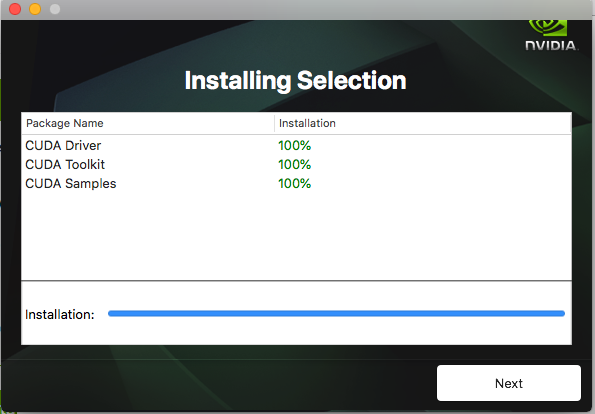Click the 100% status for CUDA Toolkit
The height and width of the screenshot is (414, 595).
pos(294,164)
